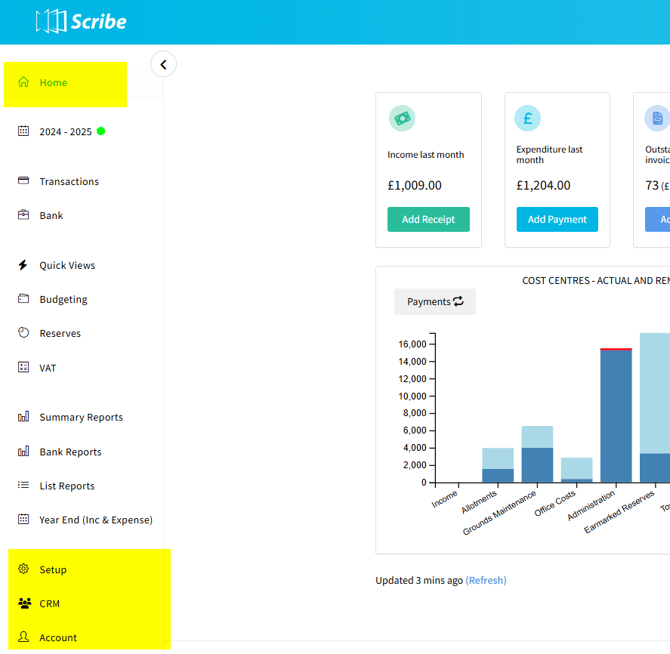Toggle the Payments chart view switch
The width and height of the screenshot is (670, 654).
tap(435, 301)
